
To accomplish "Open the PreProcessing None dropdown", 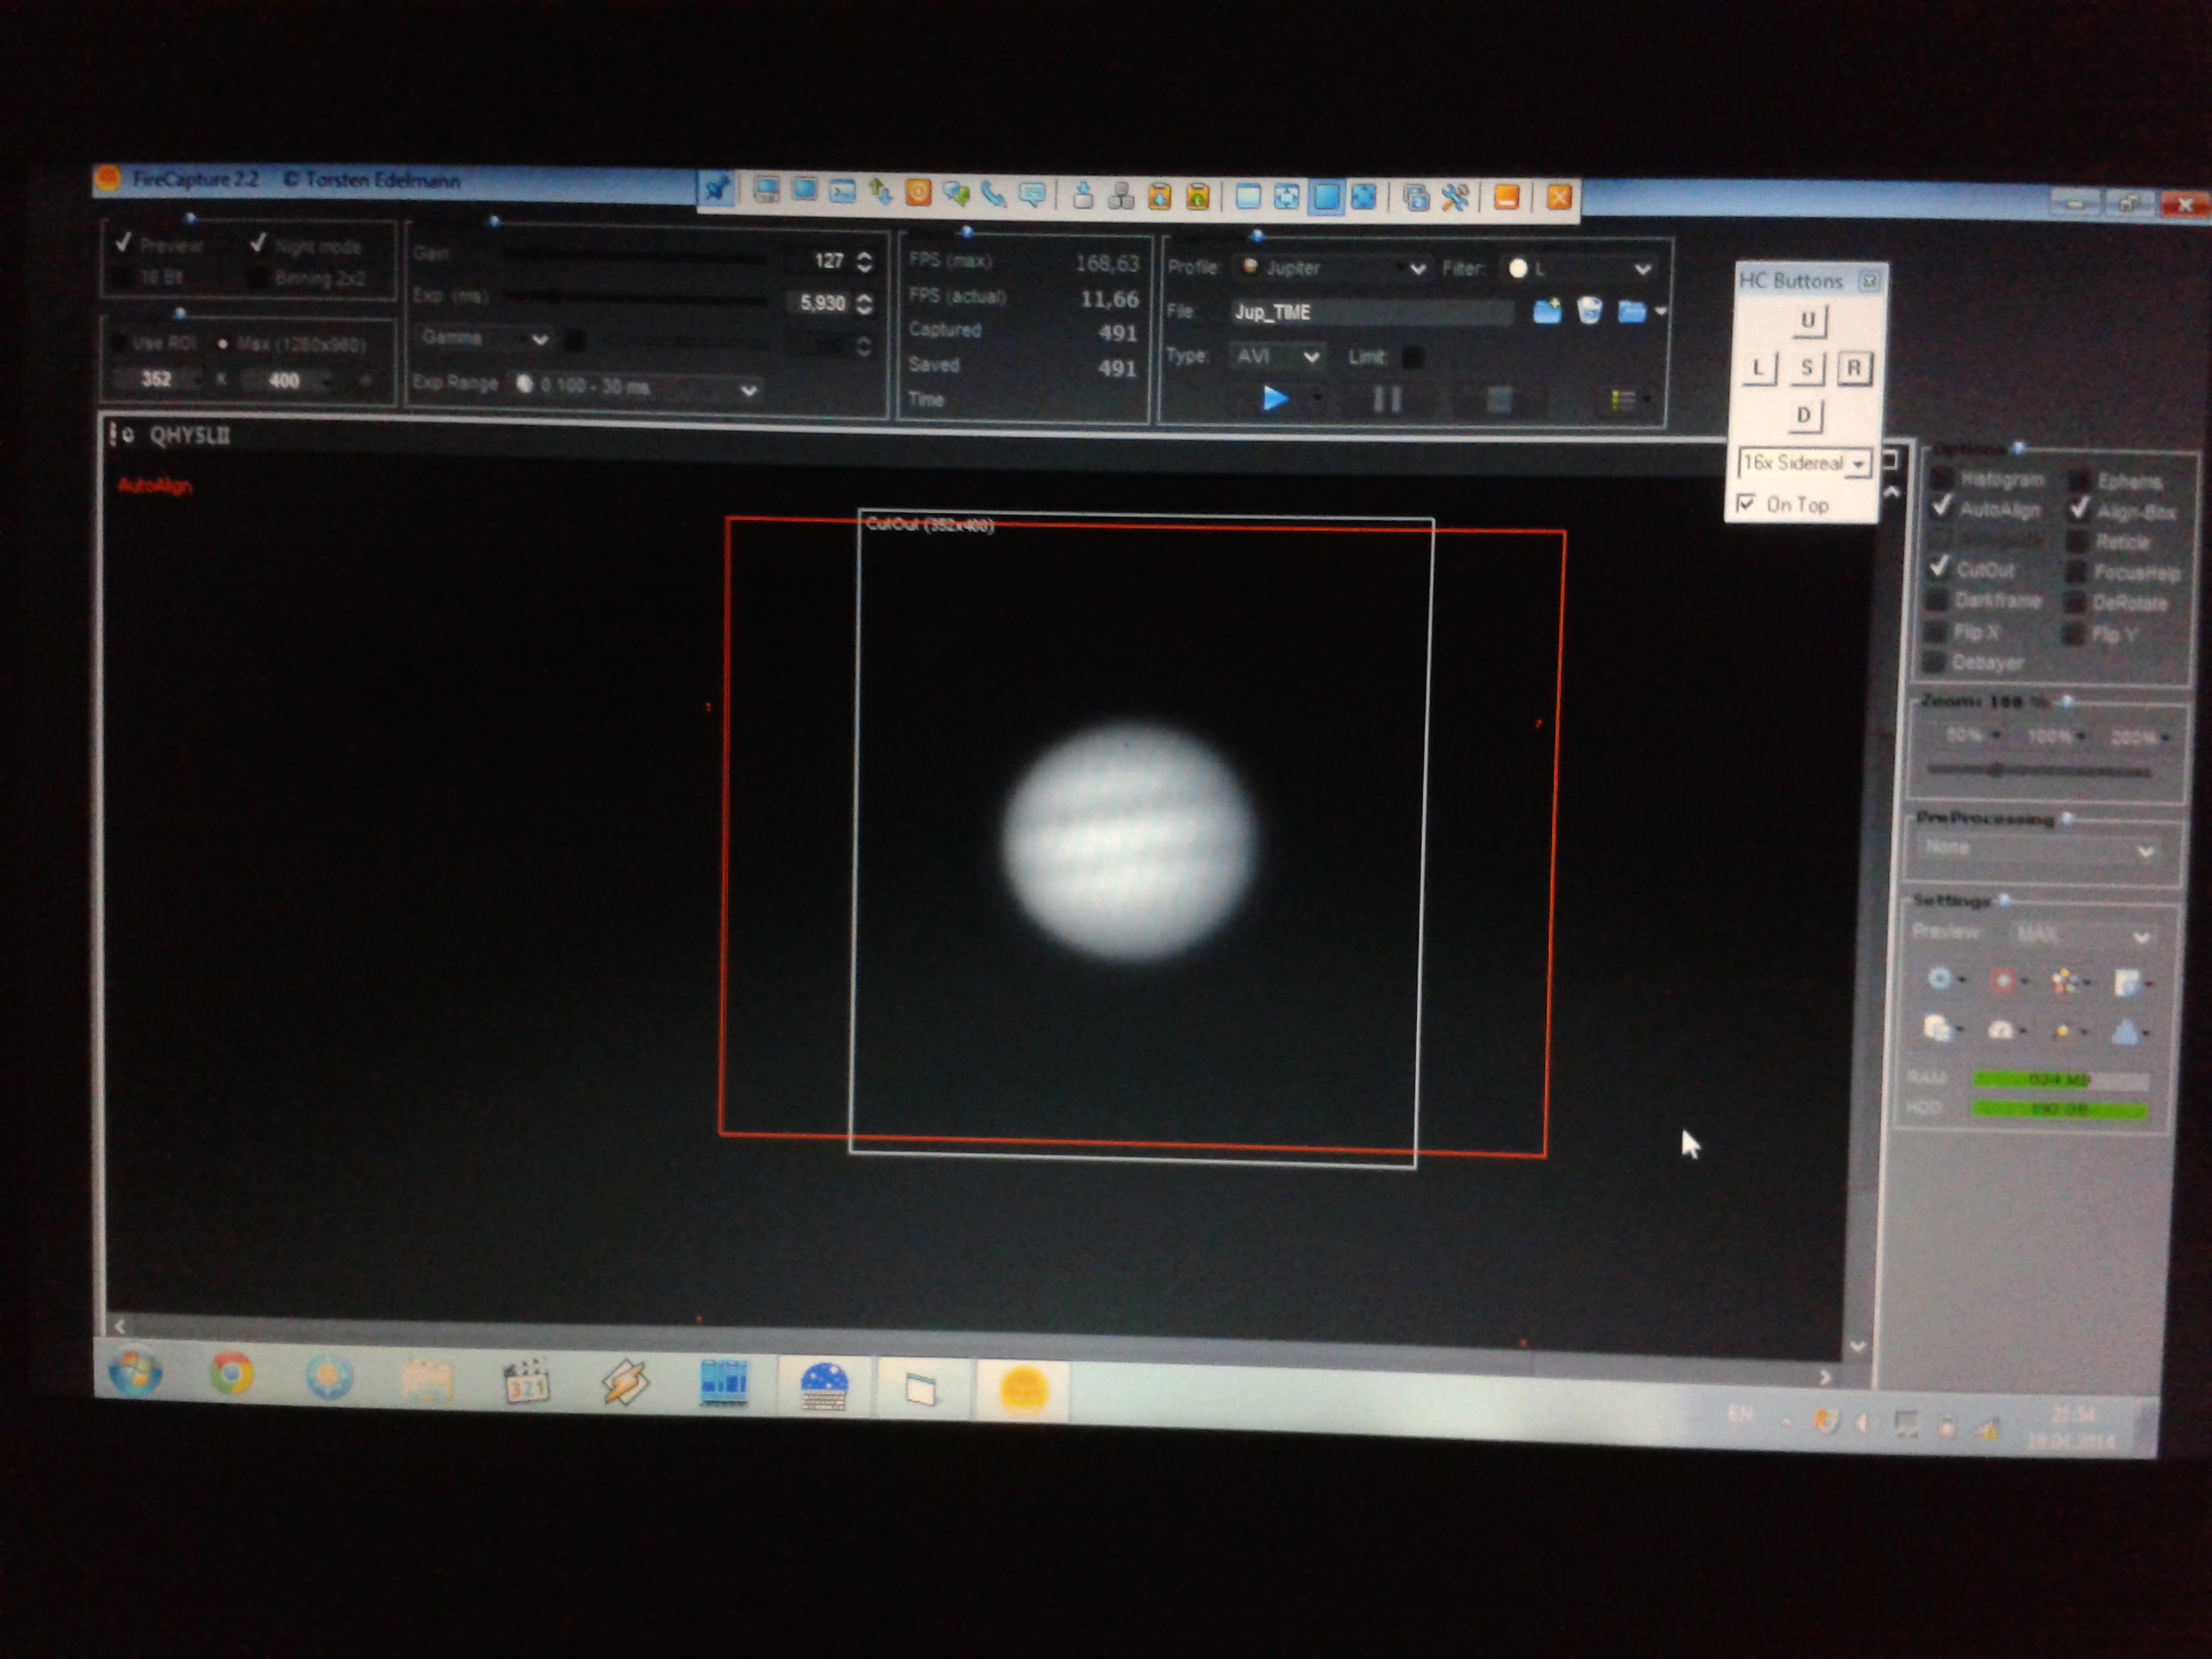I will (2143, 851).
